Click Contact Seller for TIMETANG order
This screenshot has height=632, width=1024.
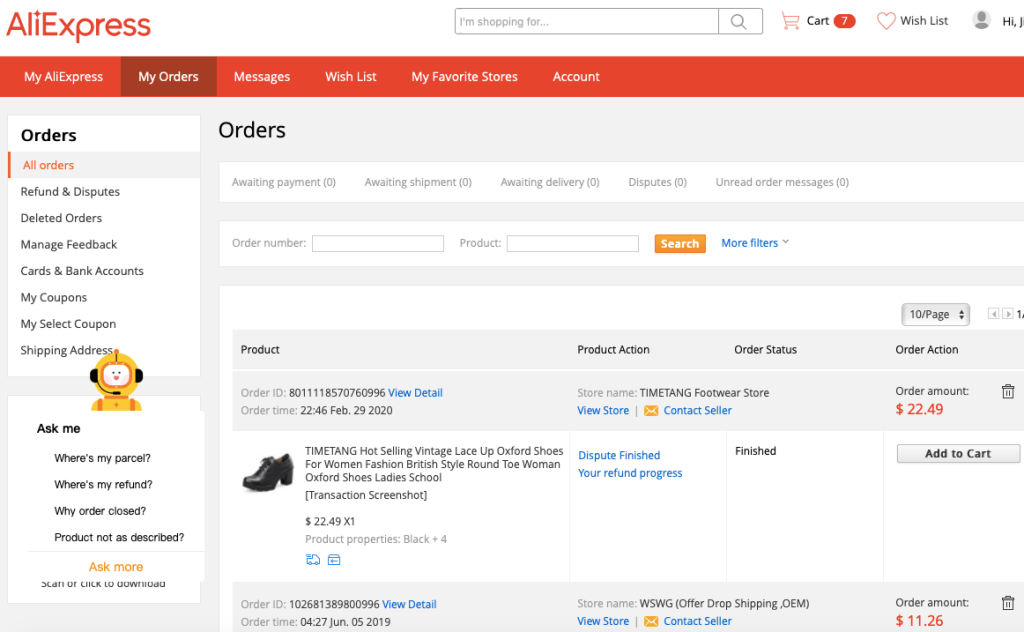tap(697, 411)
